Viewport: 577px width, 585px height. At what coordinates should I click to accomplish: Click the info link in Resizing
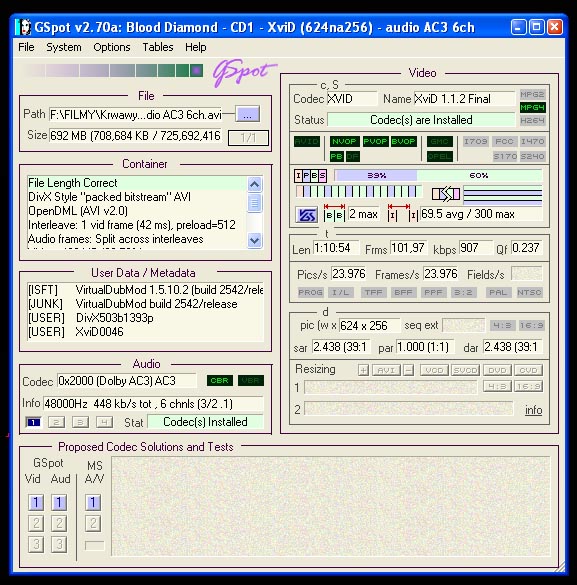pyautogui.click(x=533, y=410)
